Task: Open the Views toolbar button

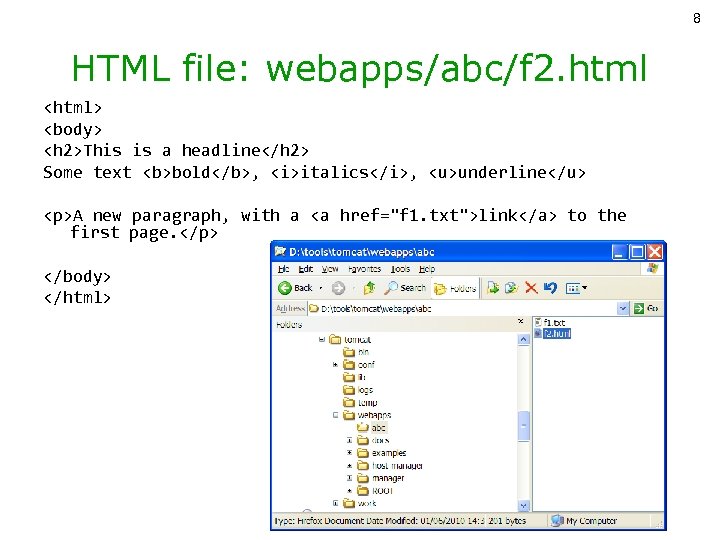Action: 576,288
